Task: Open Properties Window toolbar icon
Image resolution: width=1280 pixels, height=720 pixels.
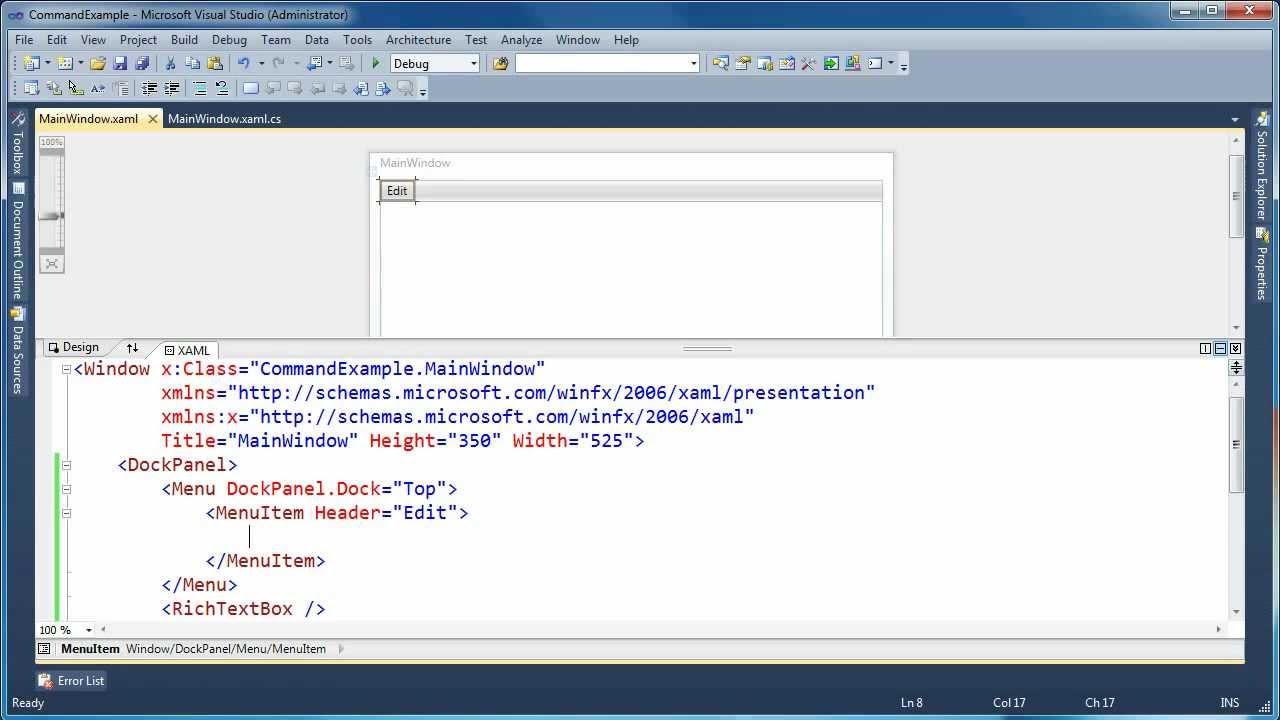Action: click(x=743, y=63)
